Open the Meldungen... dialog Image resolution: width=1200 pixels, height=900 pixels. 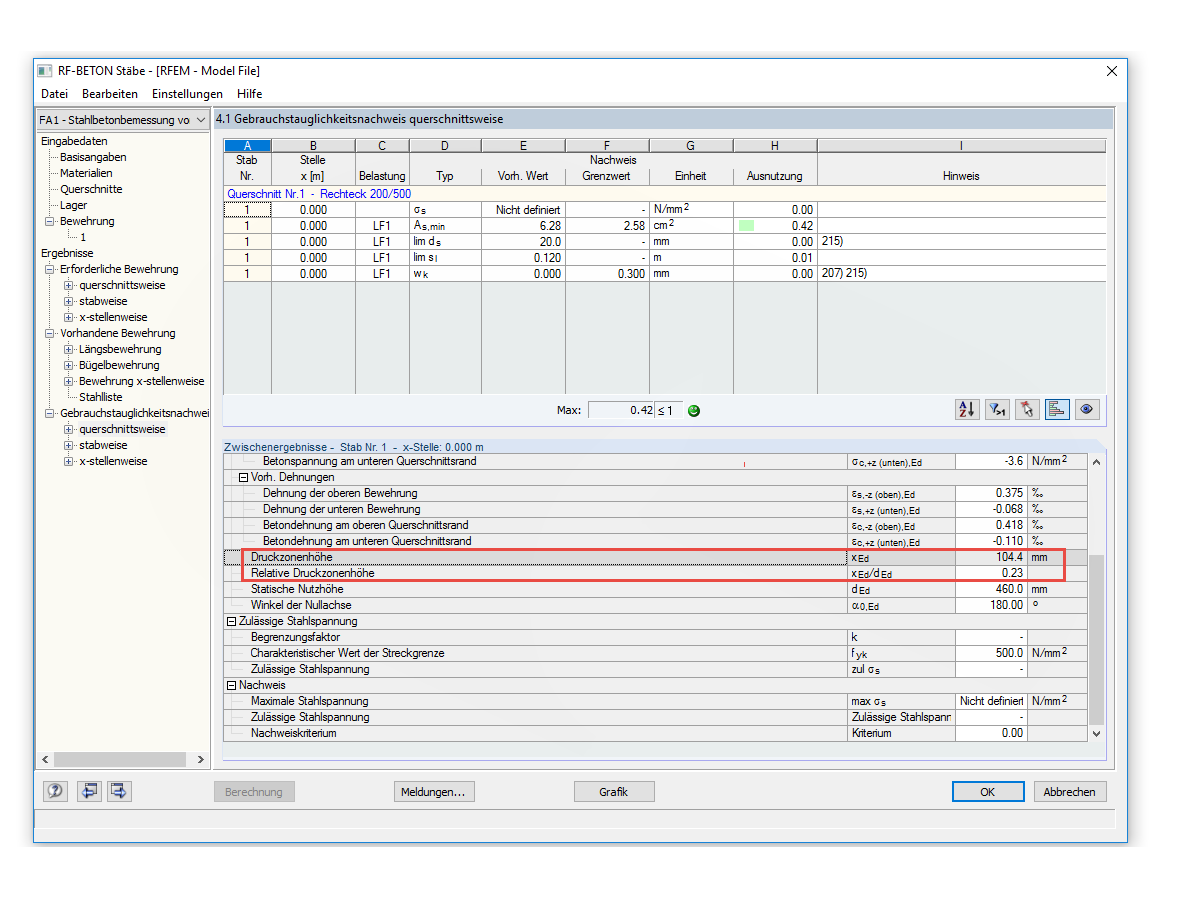pyautogui.click(x=433, y=792)
